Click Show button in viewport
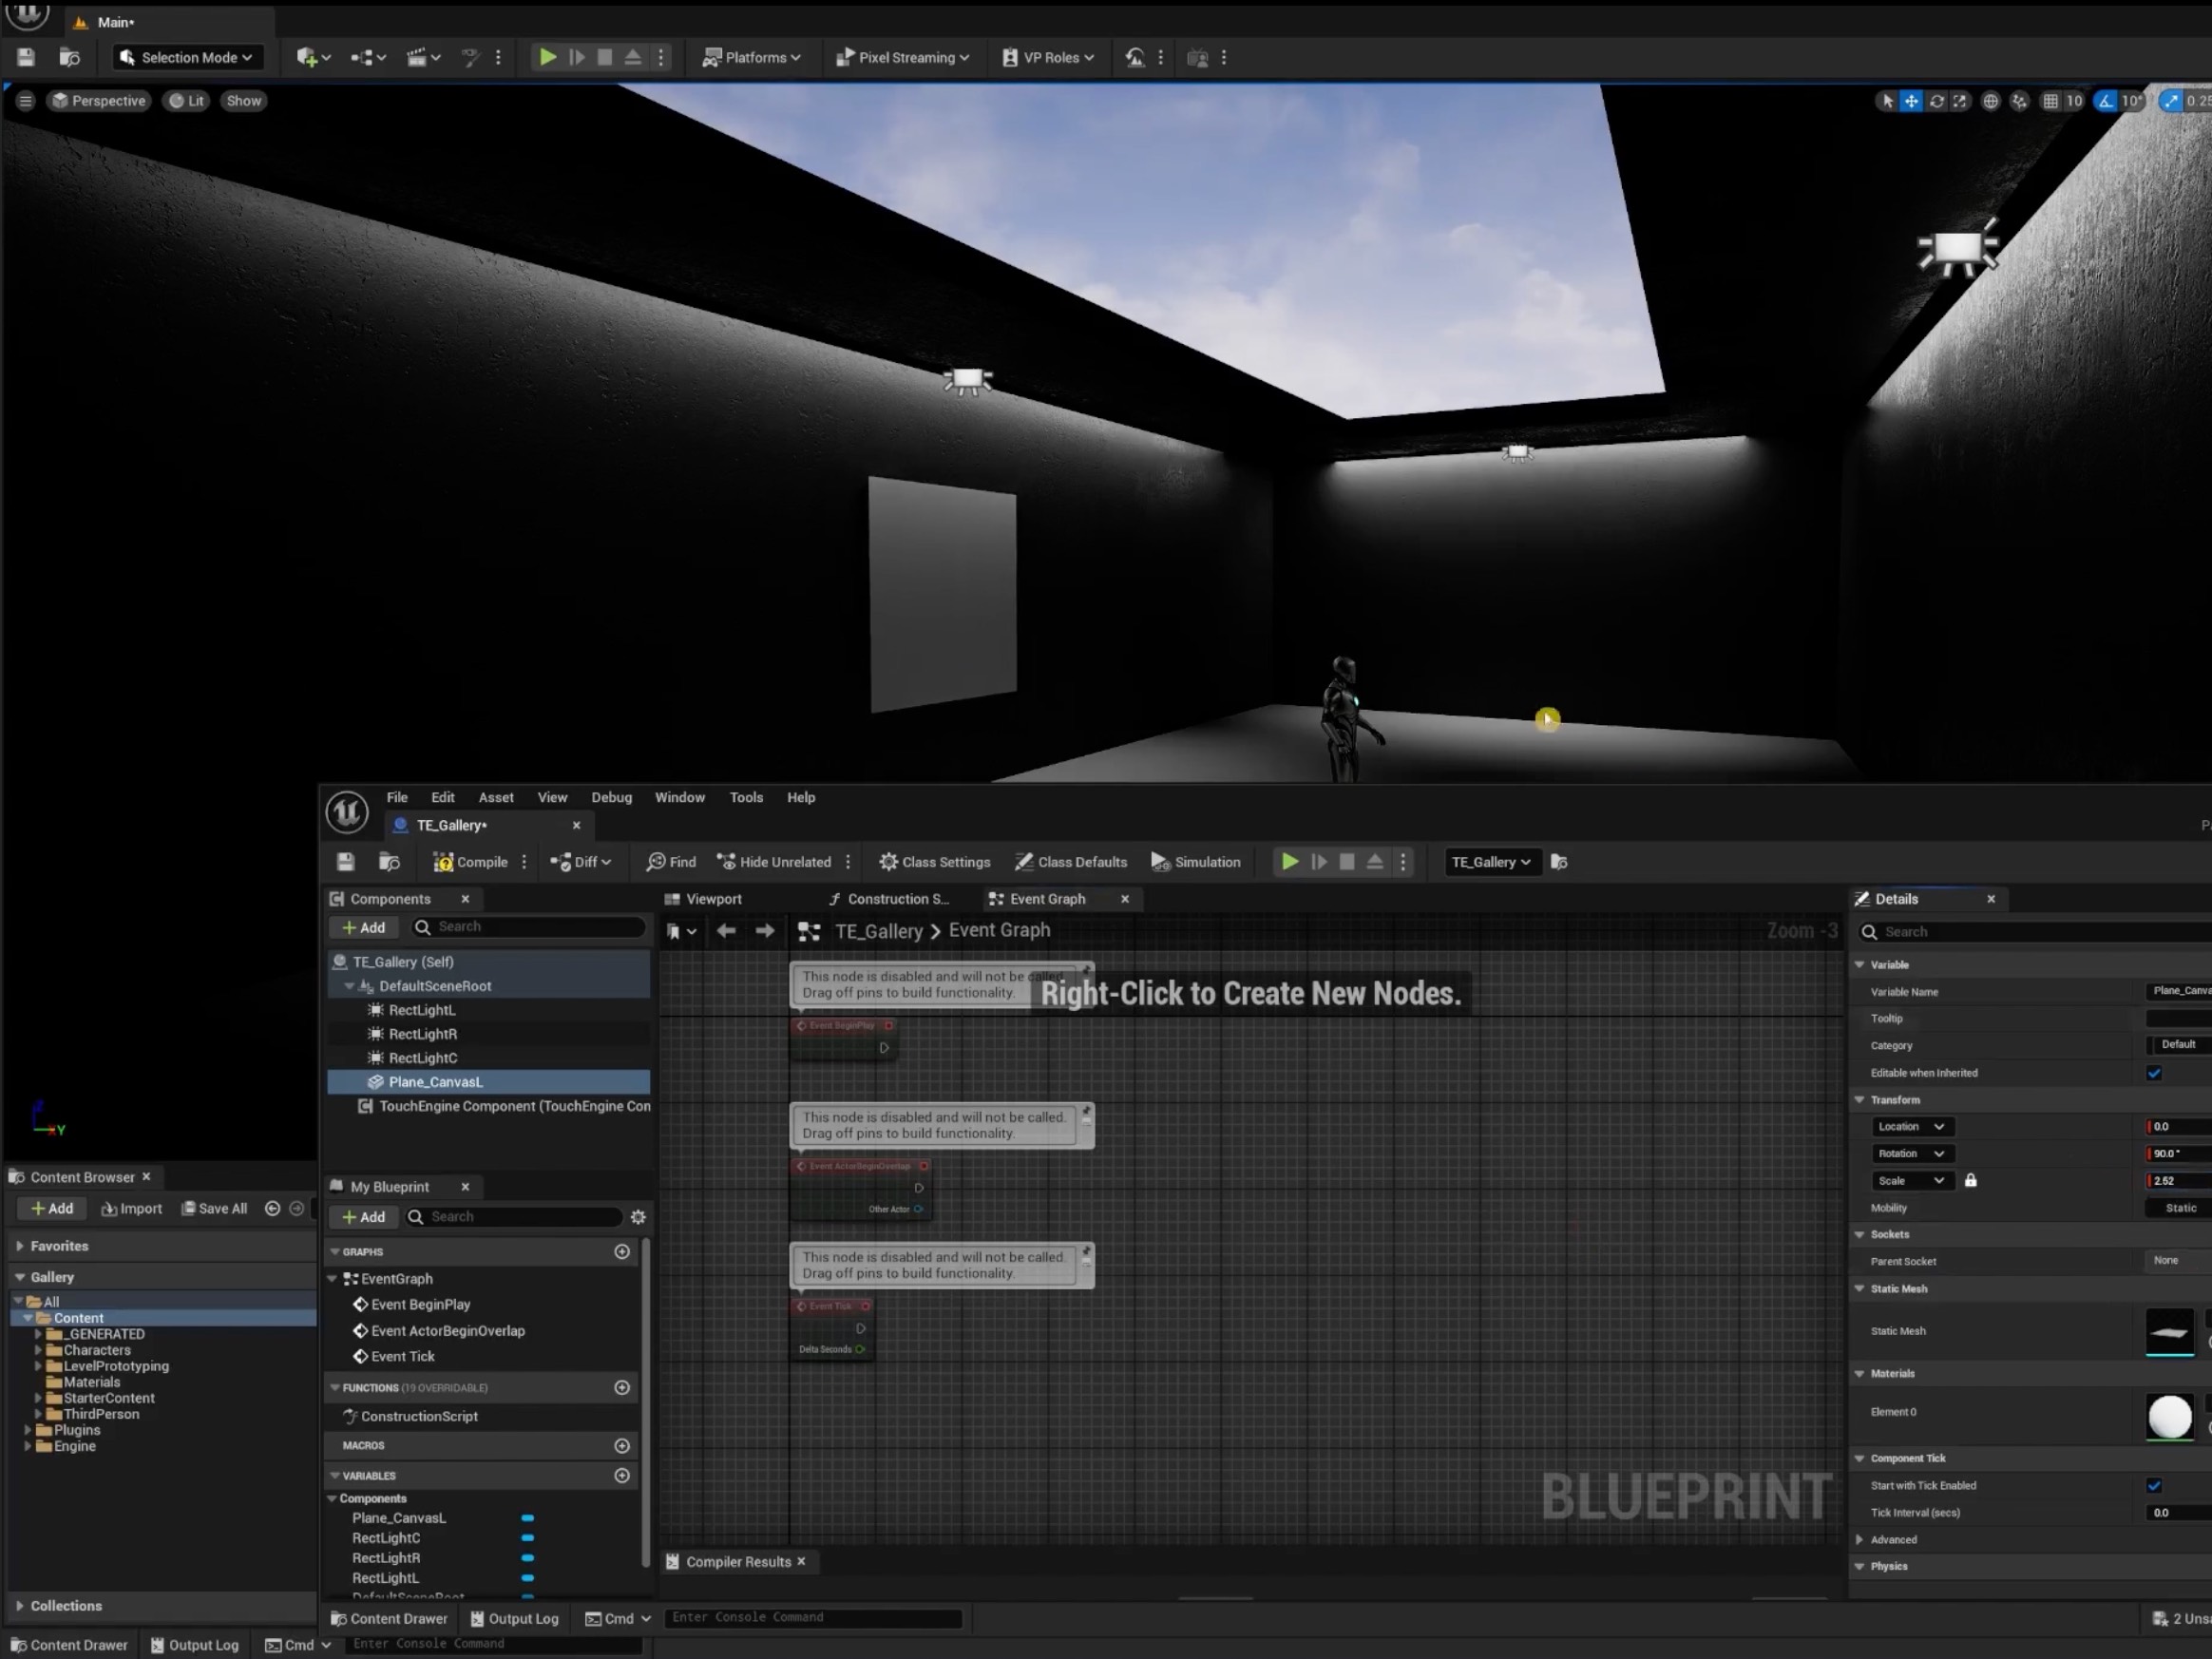The image size is (2212, 1659). point(243,100)
